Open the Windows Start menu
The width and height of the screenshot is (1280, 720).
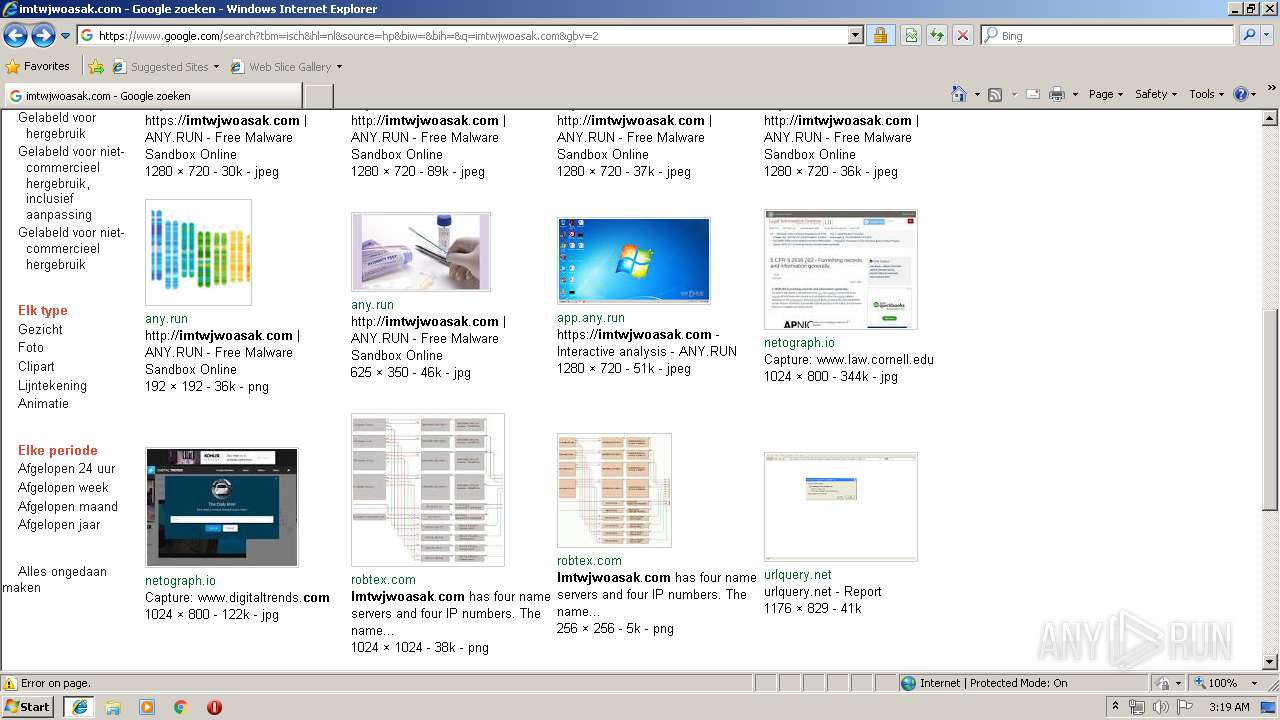pyautogui.click(x=28, y=706)
